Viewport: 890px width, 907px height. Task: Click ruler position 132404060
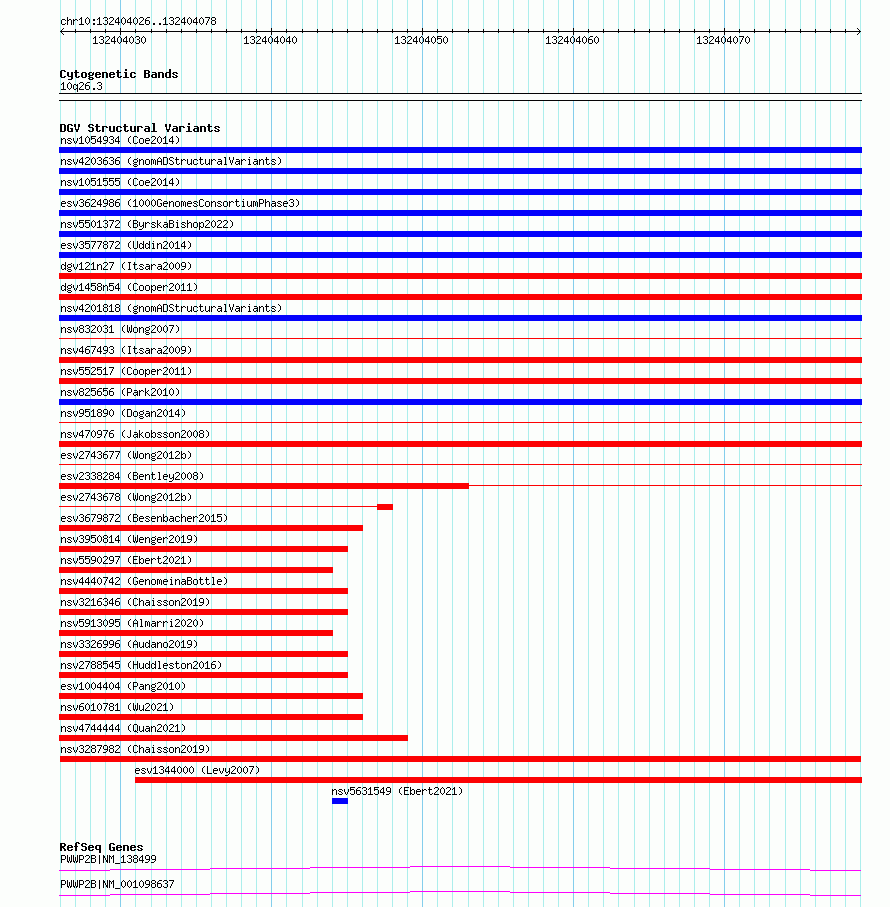point(572,40)
